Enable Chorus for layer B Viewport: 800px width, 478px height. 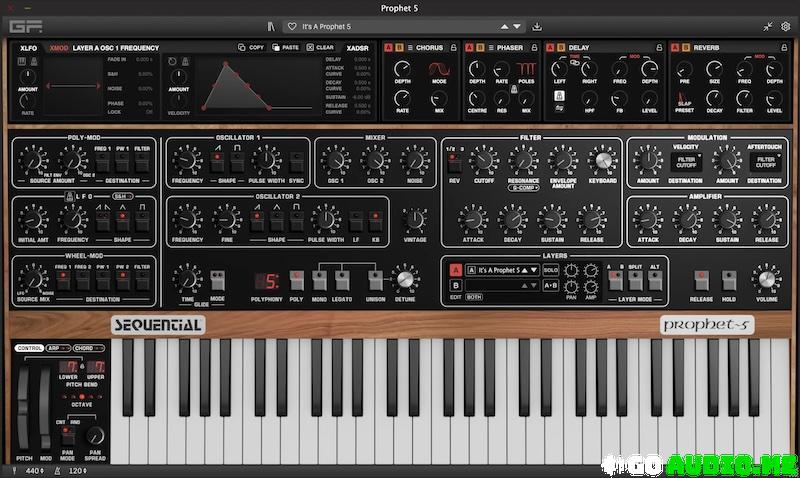click(x=399, y=47)
